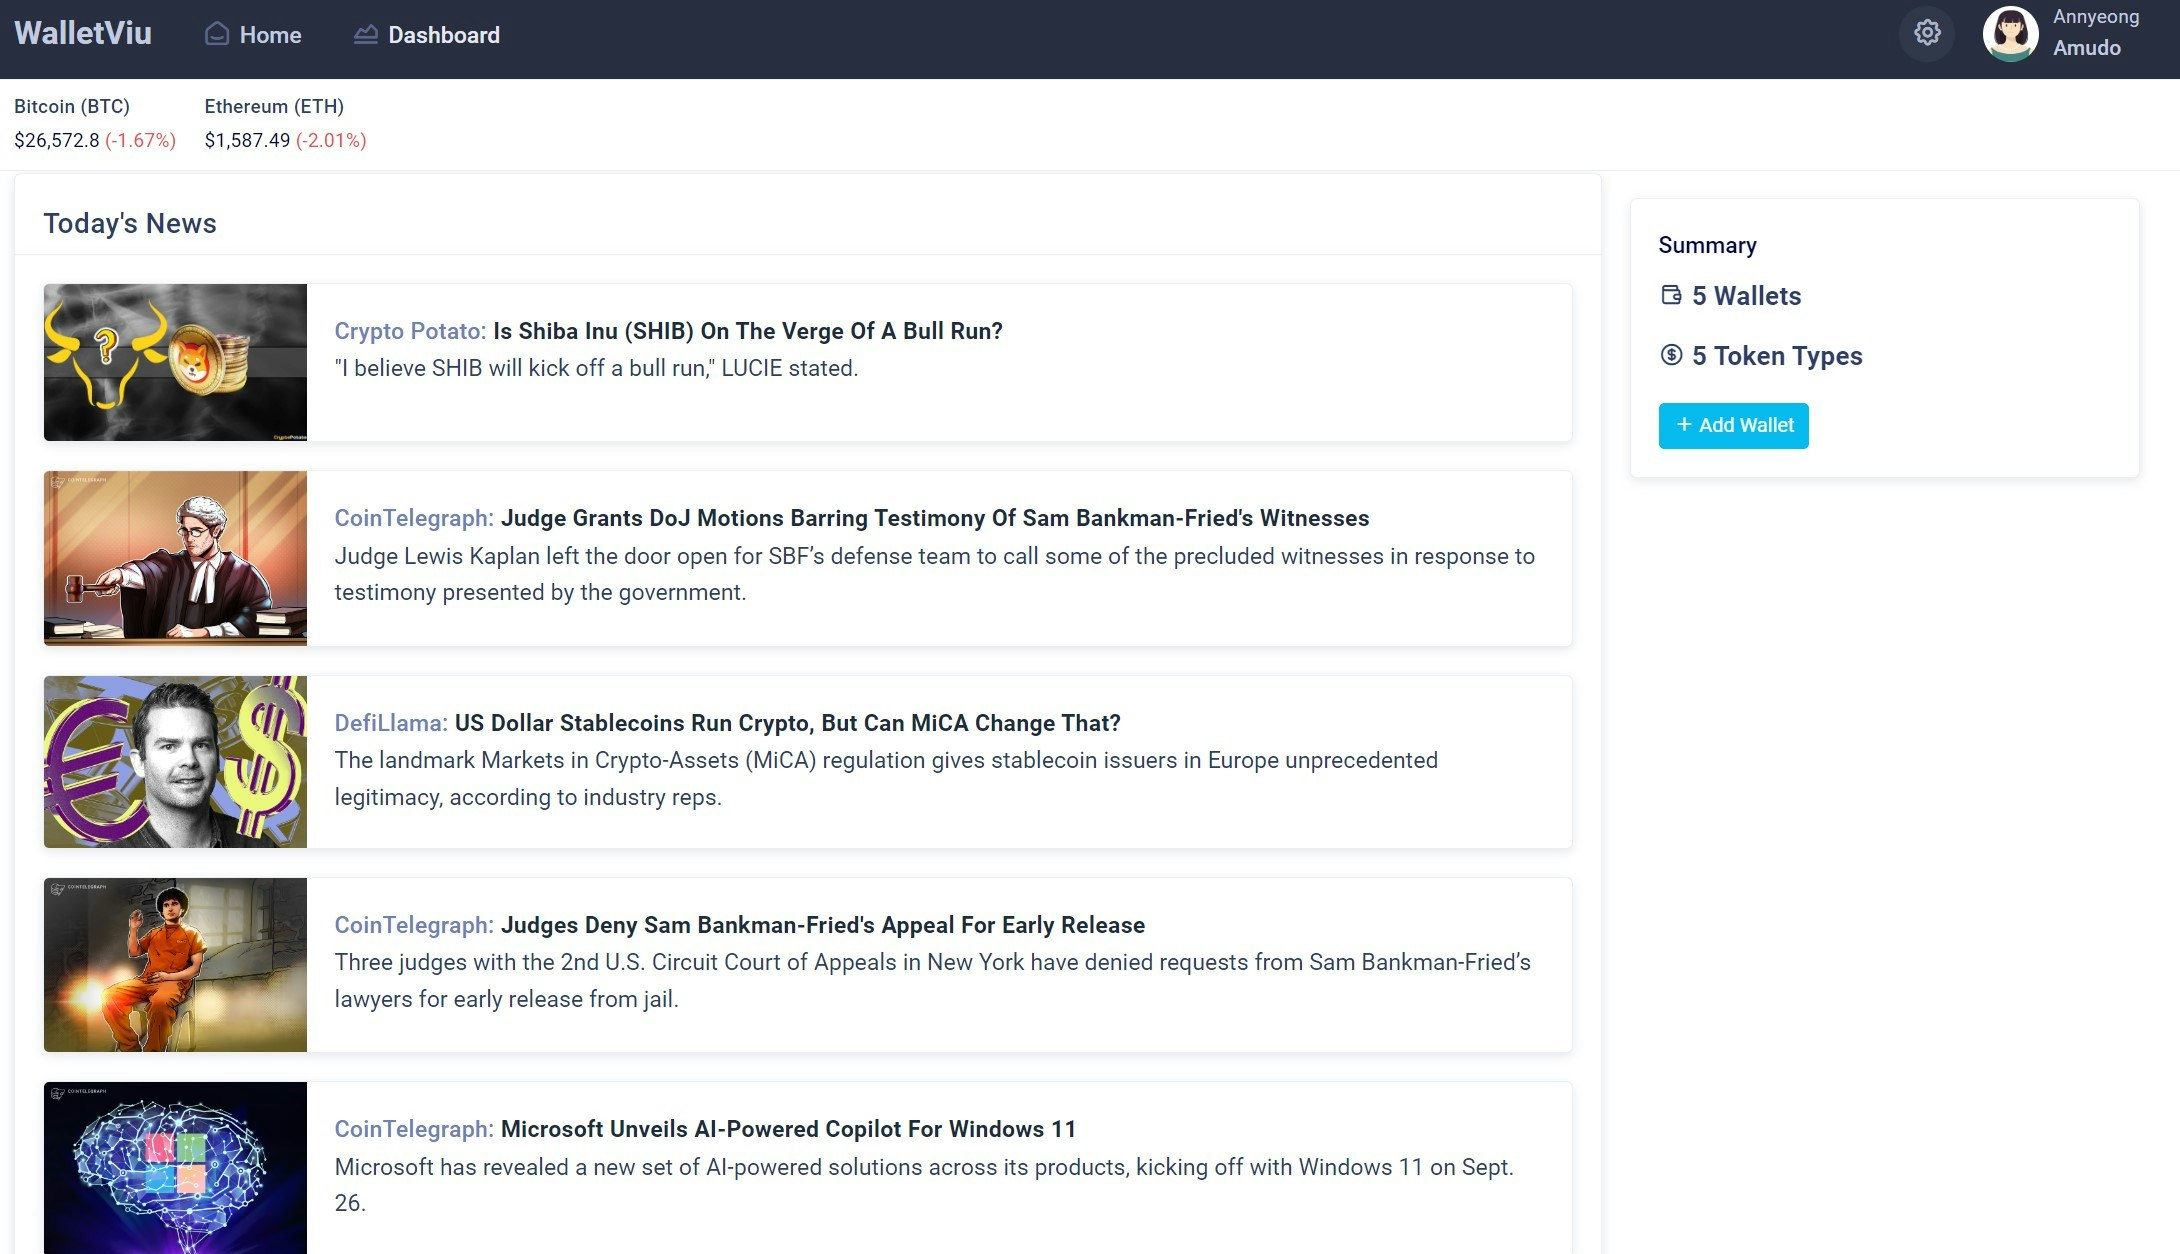
Task: Click the 2nd U.S. Circuit Court summary
Action: click(x=932, y=981)
